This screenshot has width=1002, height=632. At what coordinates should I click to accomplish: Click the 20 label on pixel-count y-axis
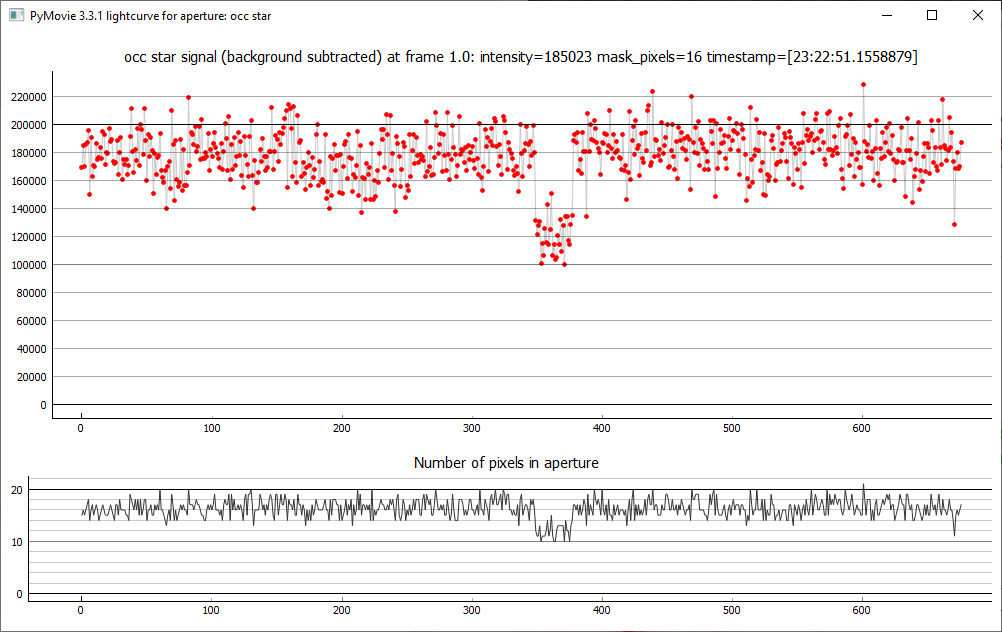coord(16,490)
